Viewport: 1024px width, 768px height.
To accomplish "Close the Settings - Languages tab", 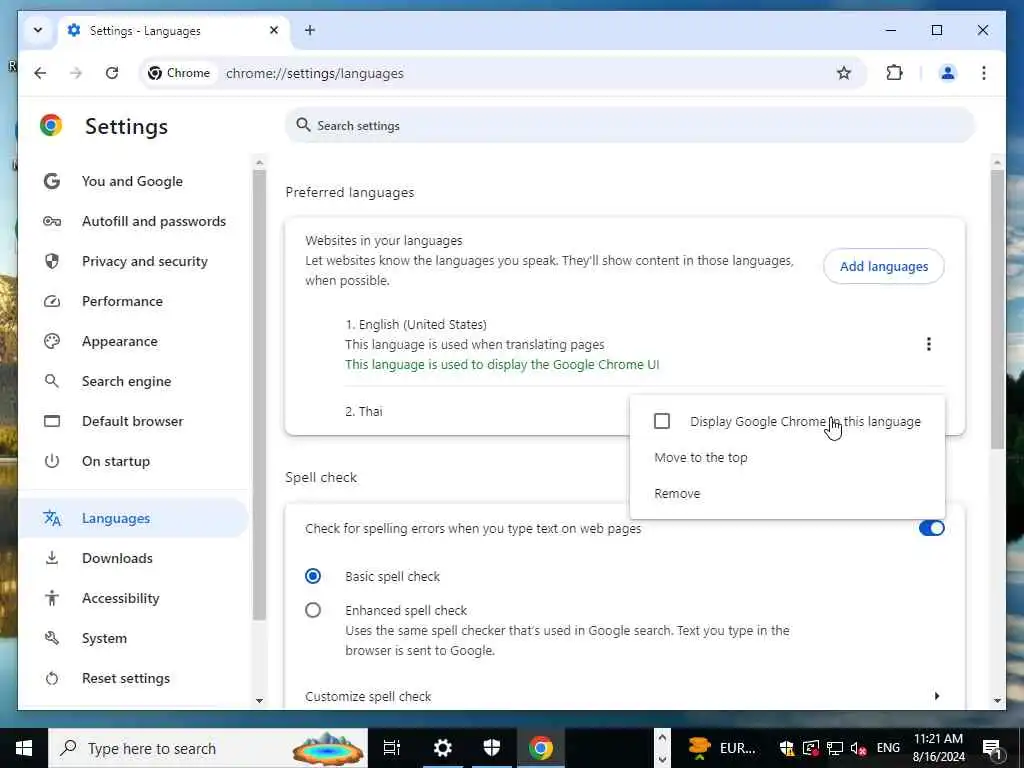I will coord(274,30).
